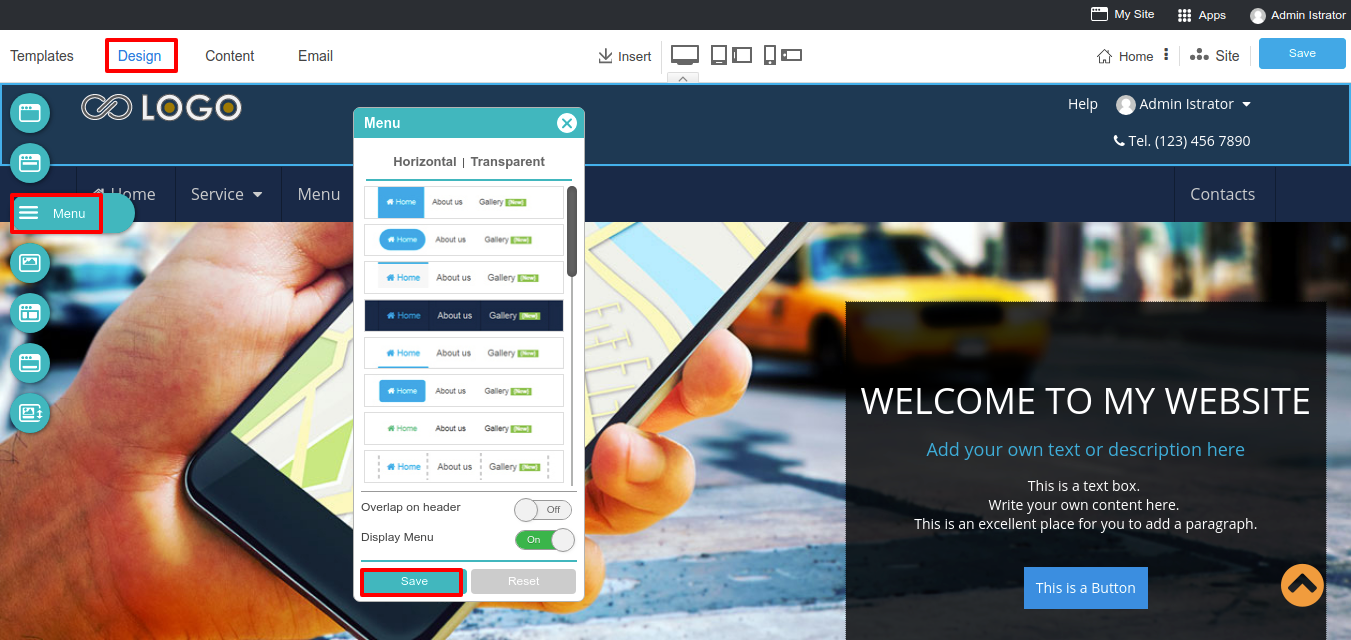Collapse the toolbar with the chevron tab
Viewport: 1351px width, 640px height.
[x=683, y=78]
